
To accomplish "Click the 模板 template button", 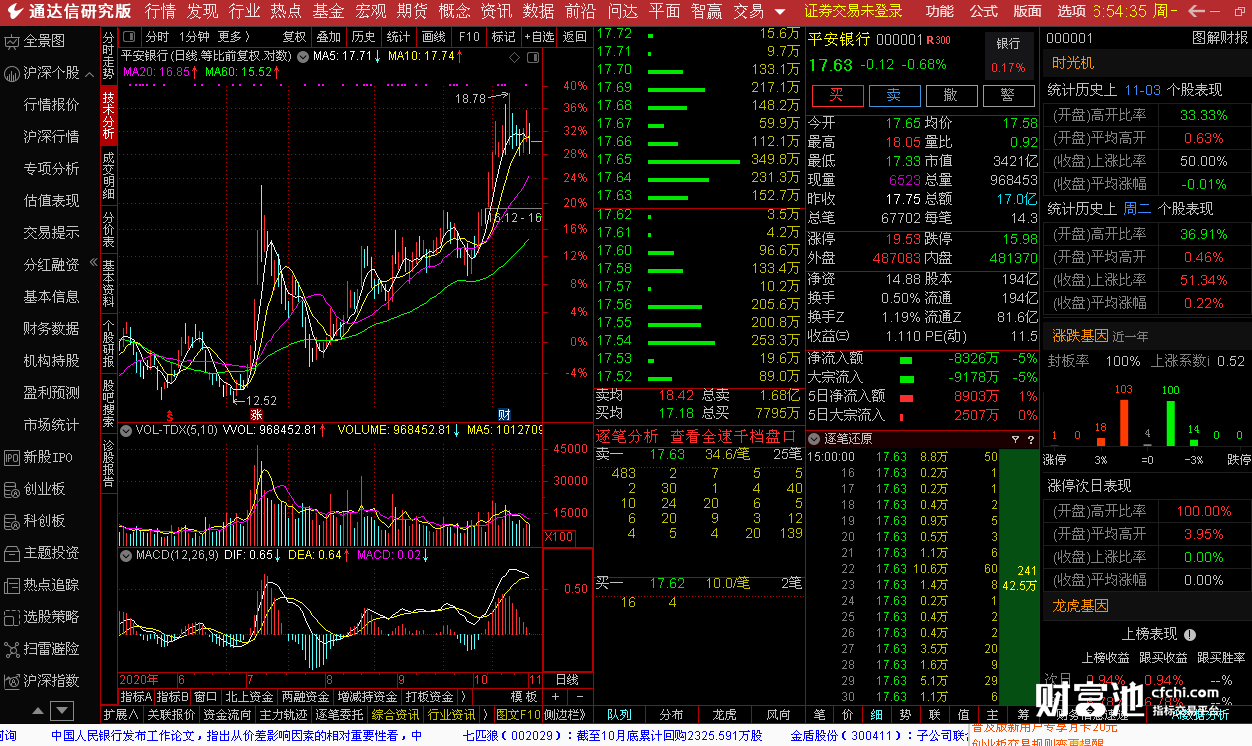I will 523,696.
